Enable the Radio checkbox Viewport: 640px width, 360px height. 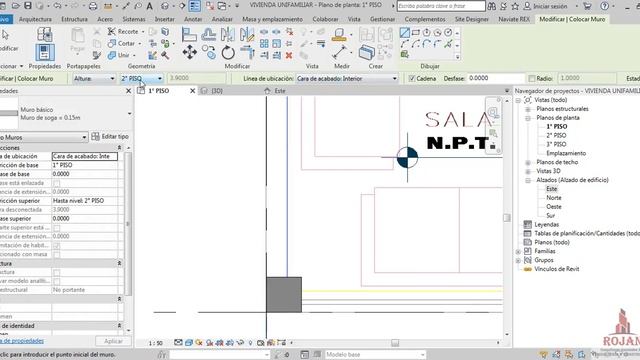[x=531, y=78]
